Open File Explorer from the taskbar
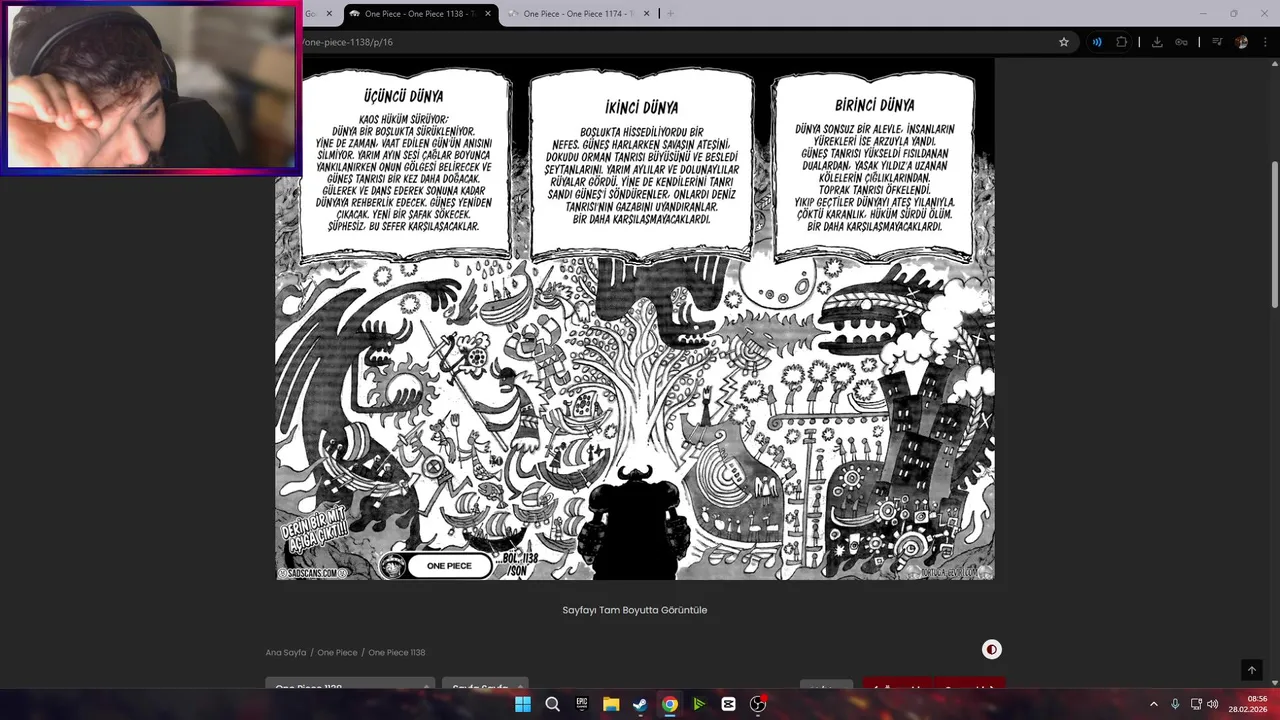 (611, 704)
